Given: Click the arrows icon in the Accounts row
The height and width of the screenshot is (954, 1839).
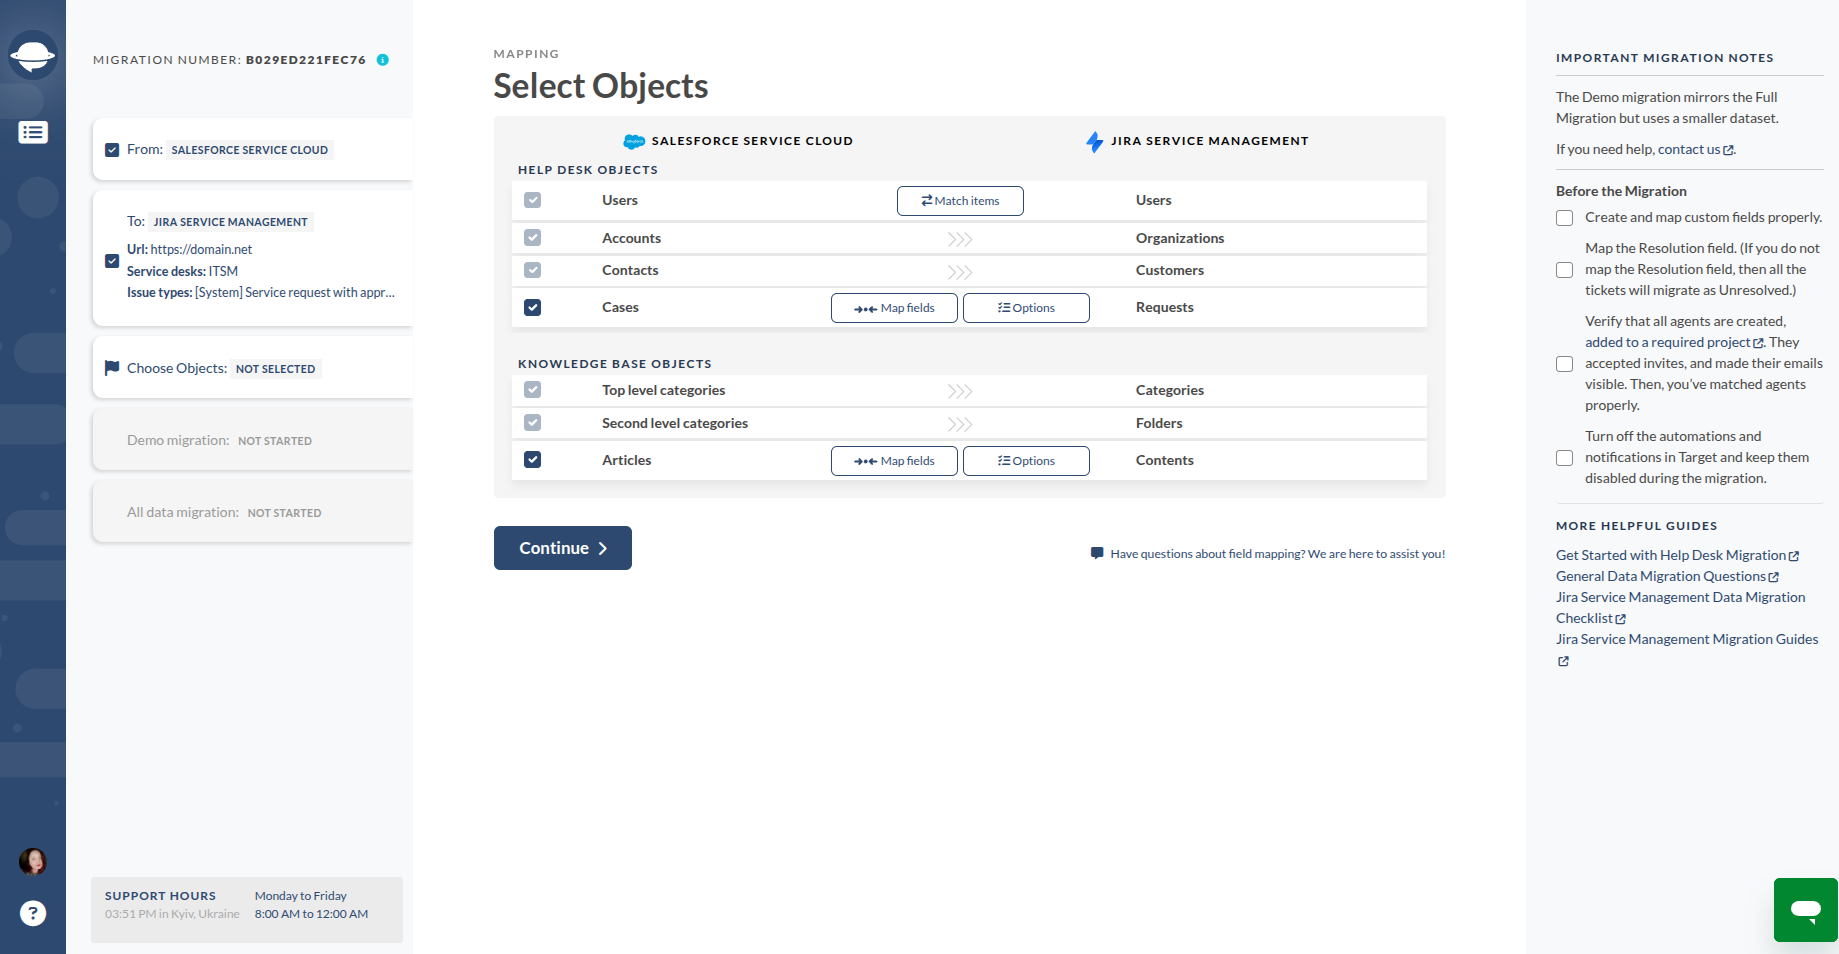Looking at the screenshot, I should pos(960,239).
